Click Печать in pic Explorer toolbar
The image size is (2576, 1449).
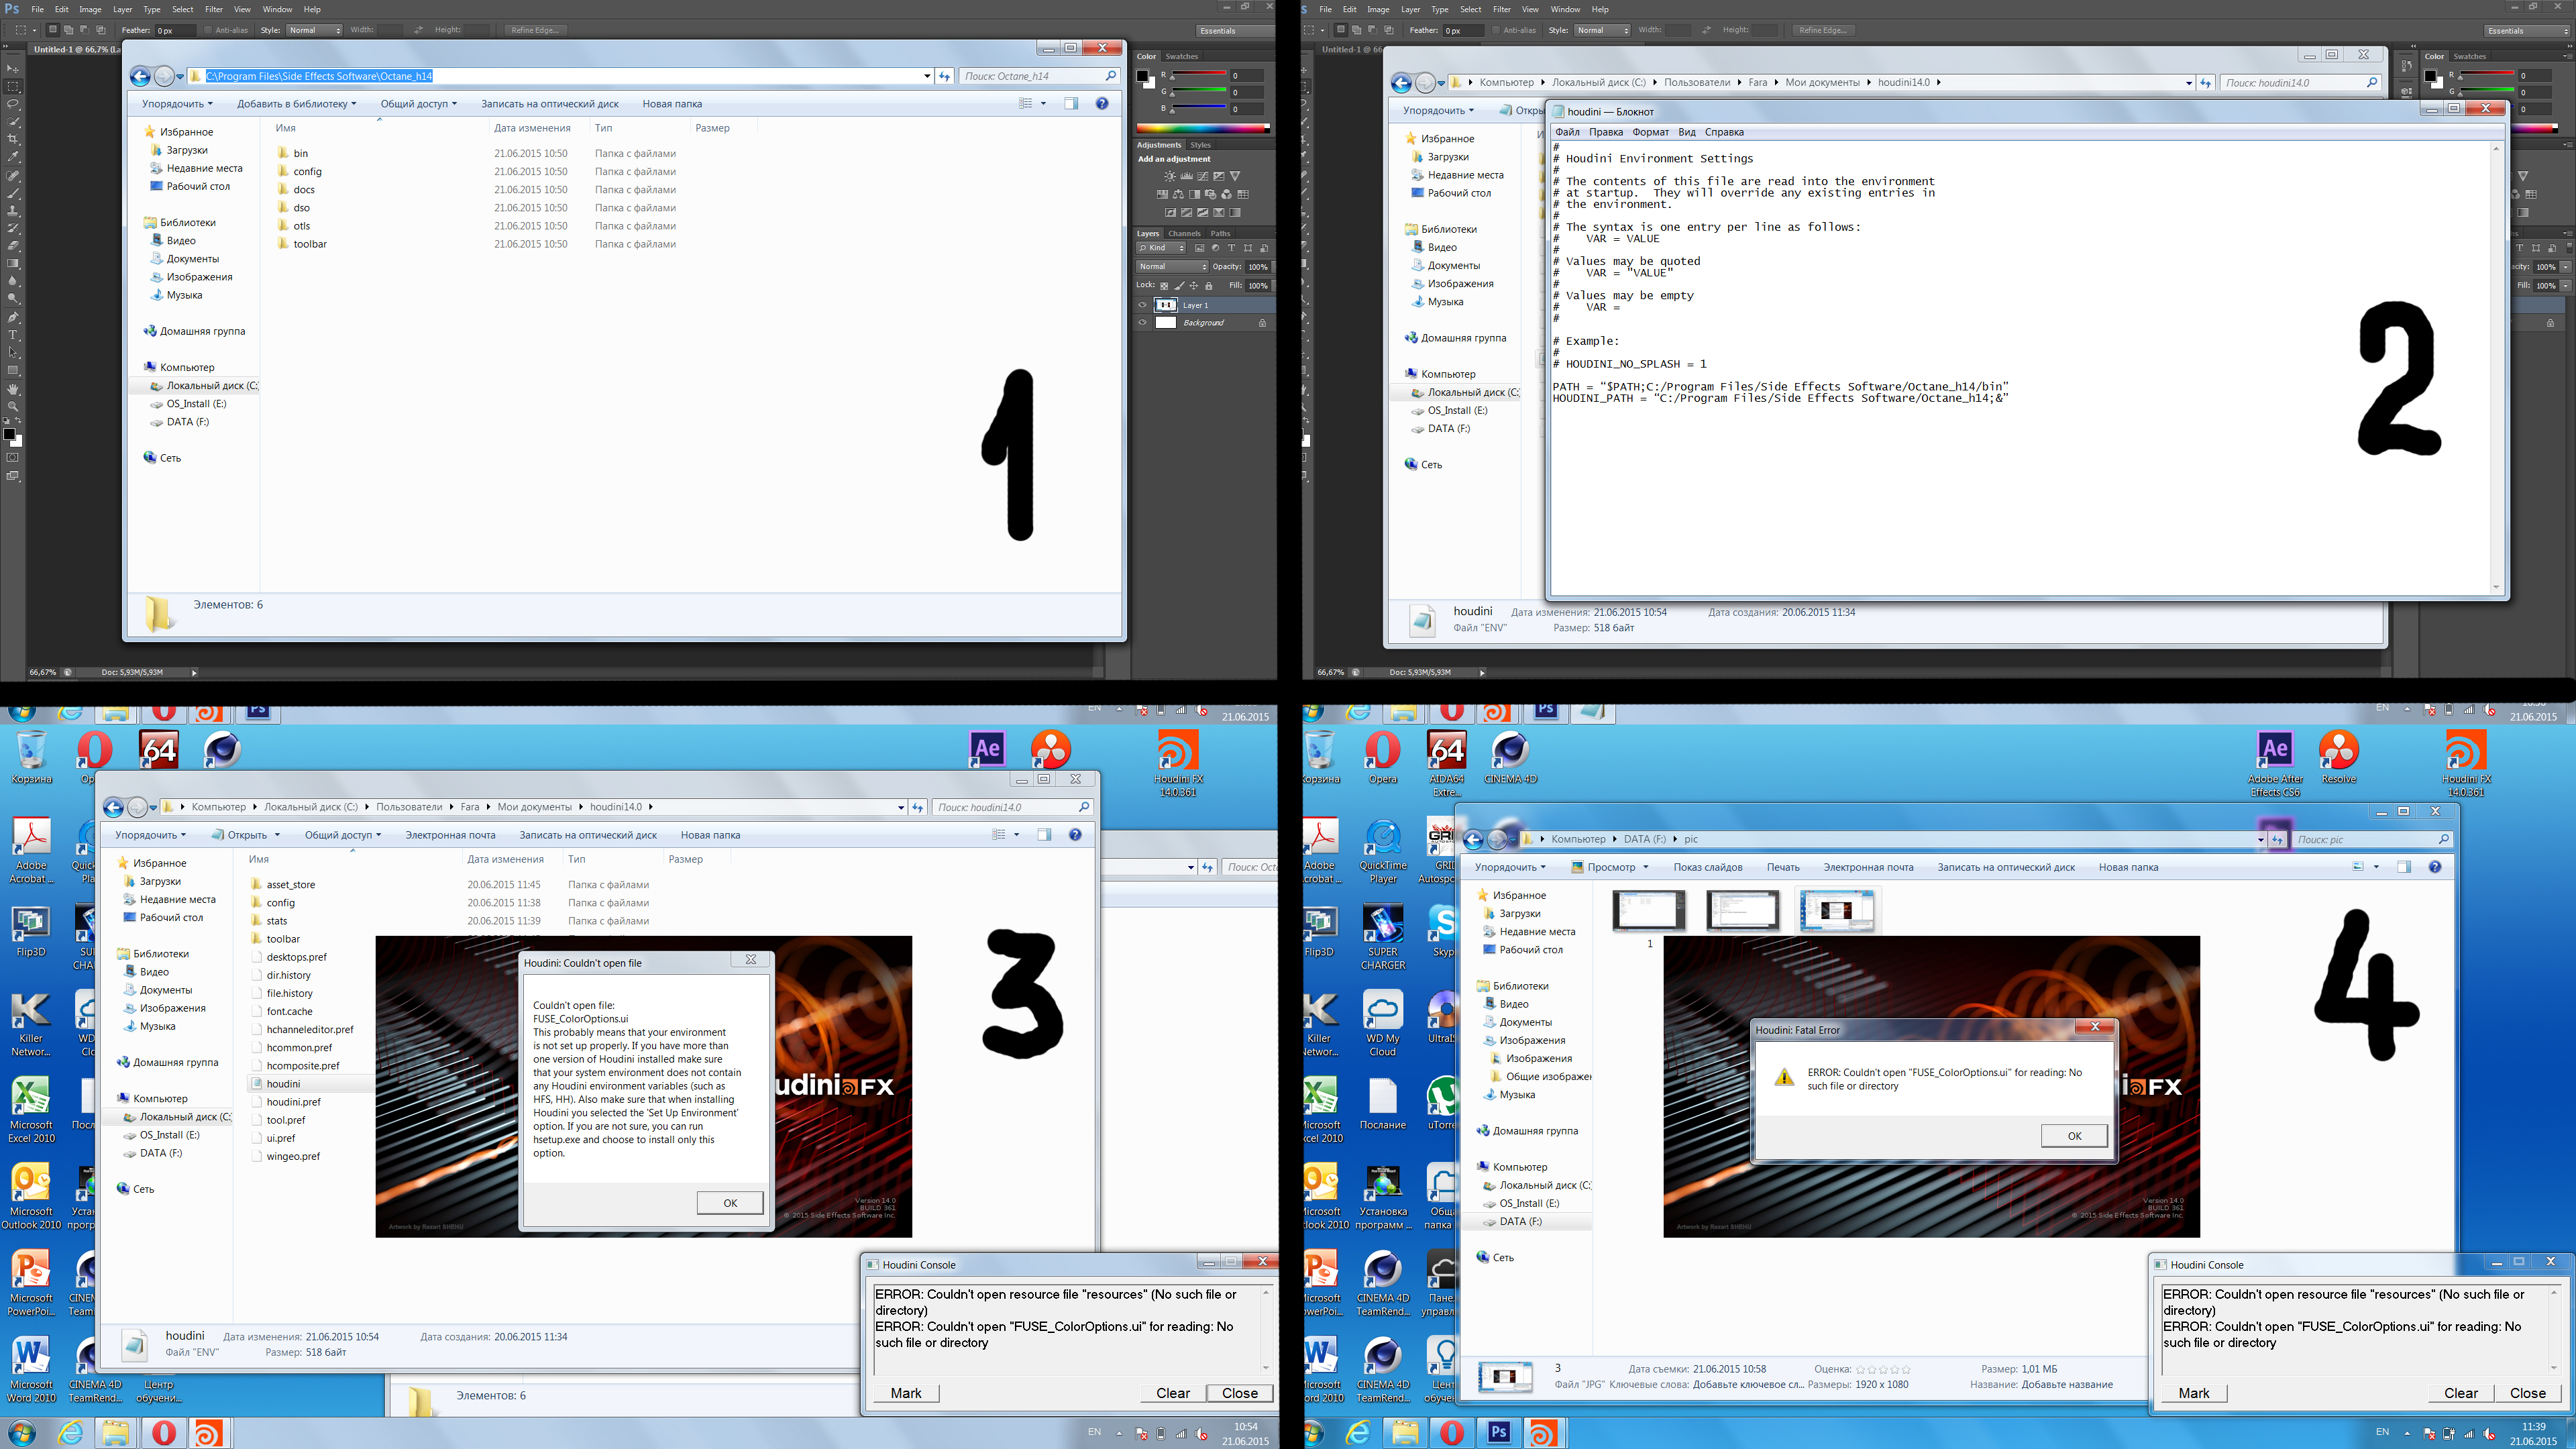click(1783, 867)
